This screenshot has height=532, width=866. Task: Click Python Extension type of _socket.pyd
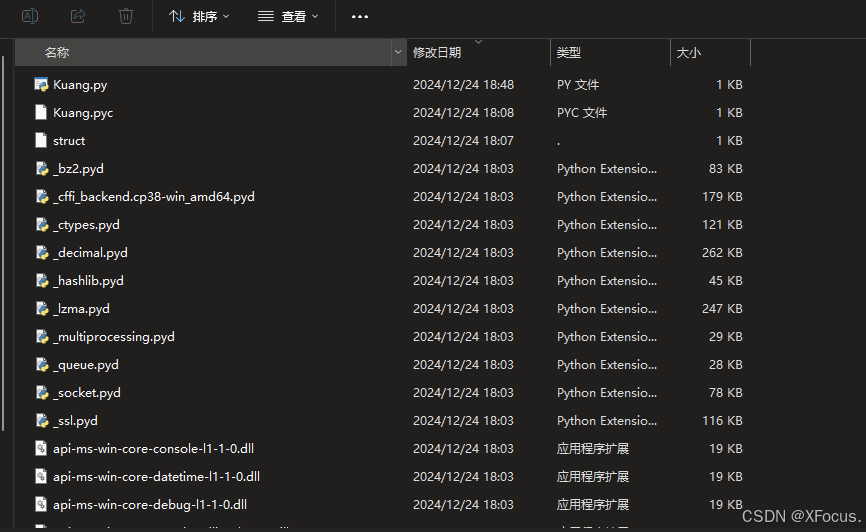607,393
